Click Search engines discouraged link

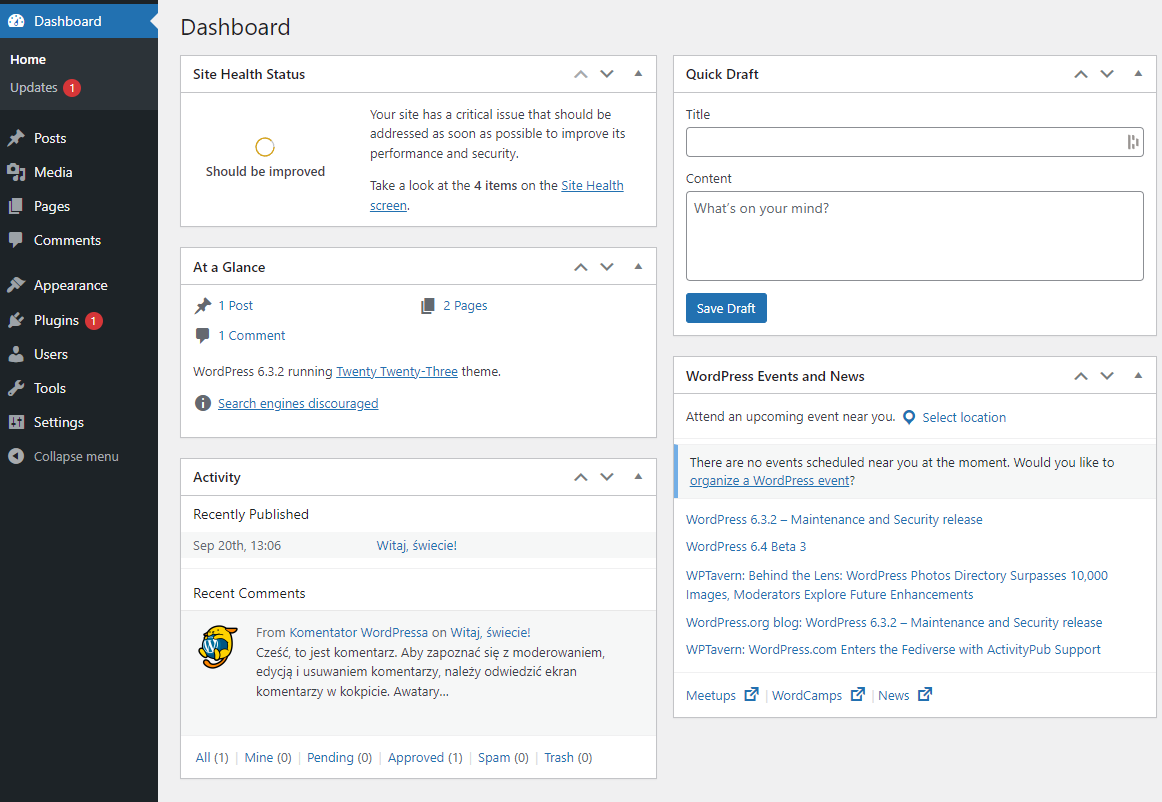(298, 403)
